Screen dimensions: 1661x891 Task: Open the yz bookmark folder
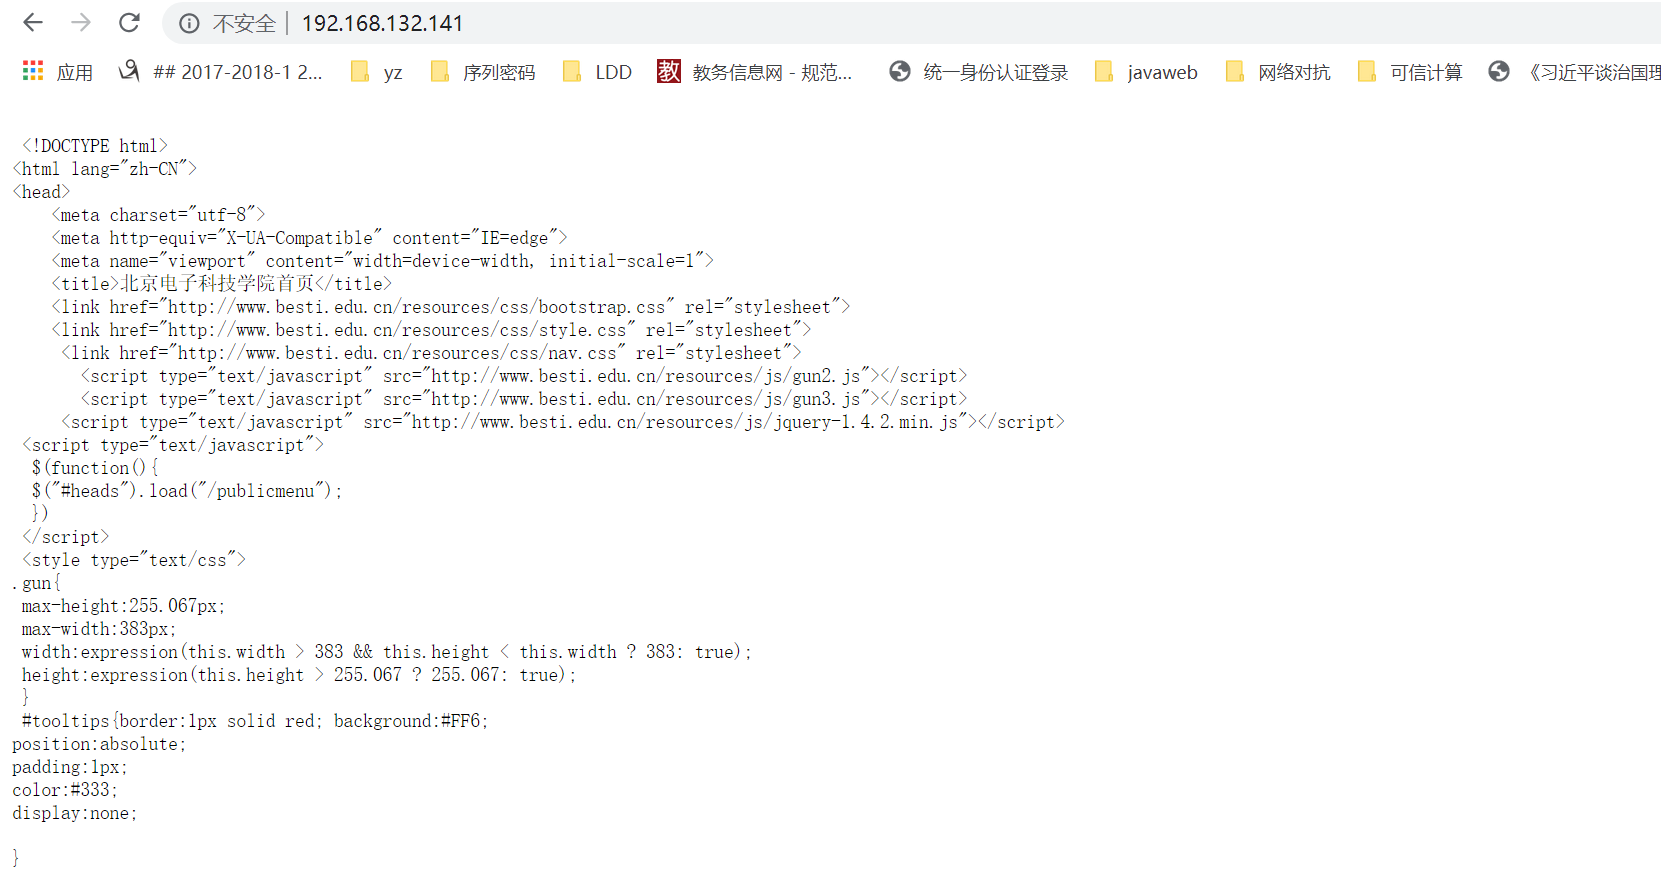click(377, 72)
